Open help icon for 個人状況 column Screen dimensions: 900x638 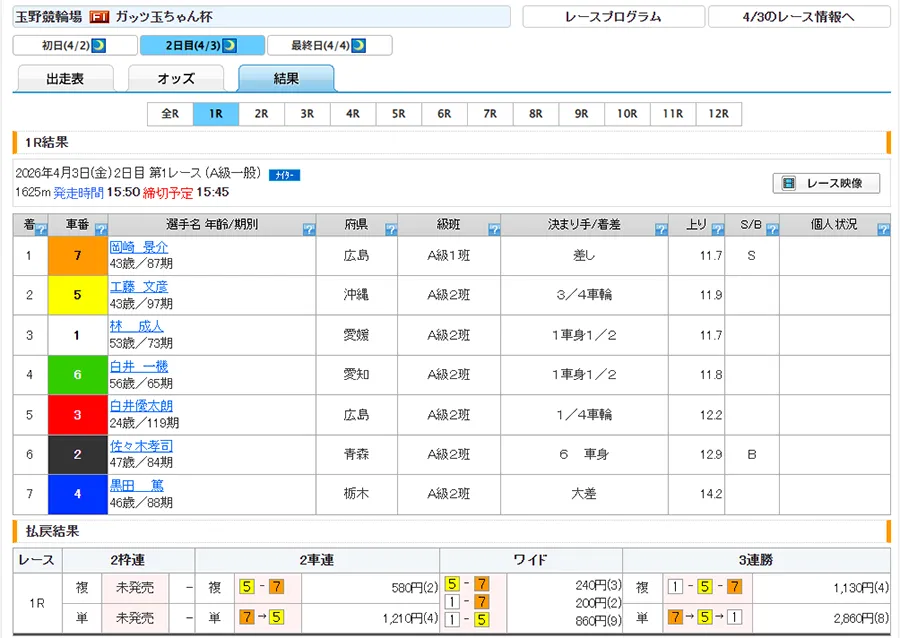[882, 230]
